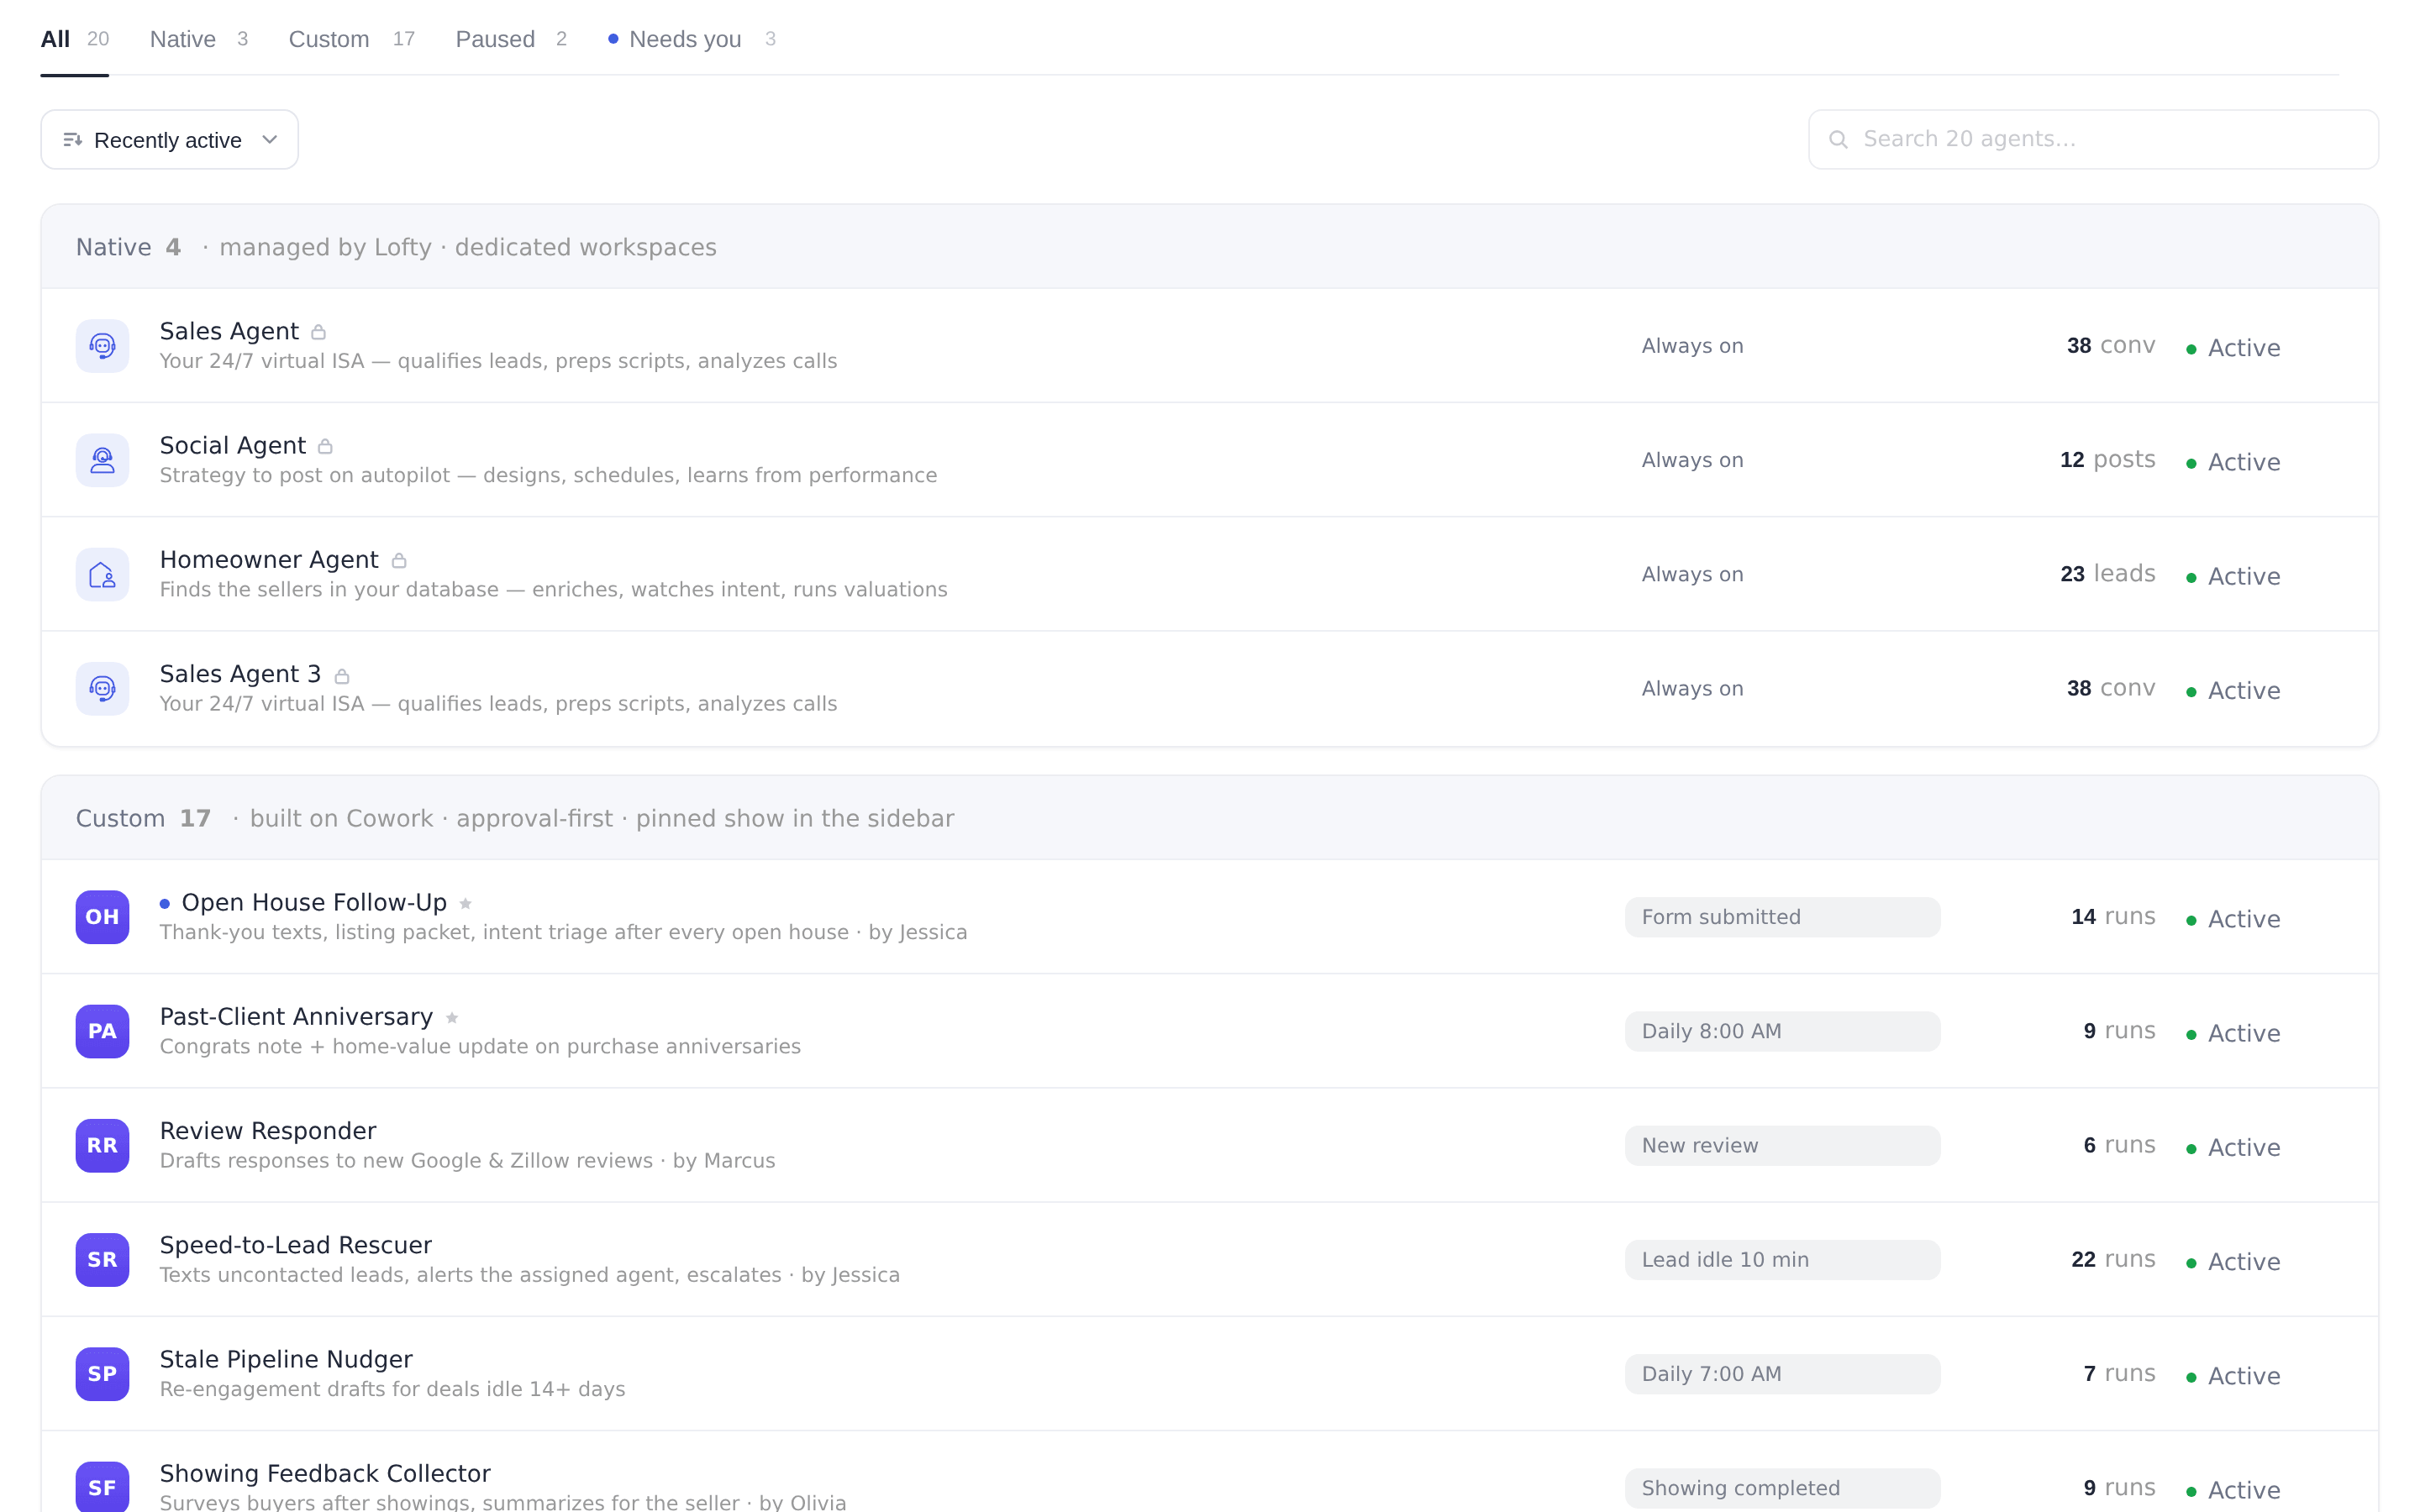
Task: Click the Active status of Speed-to-Lead Rescuer
Action: (x=2233, y=1262)
